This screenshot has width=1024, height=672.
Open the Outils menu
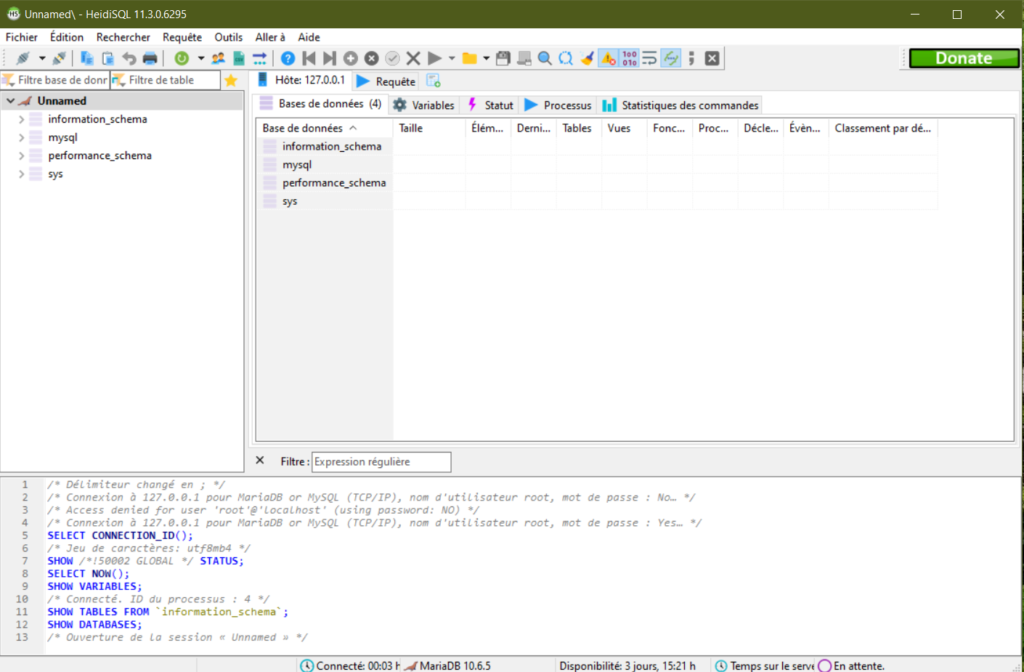[x=229, y=37]
